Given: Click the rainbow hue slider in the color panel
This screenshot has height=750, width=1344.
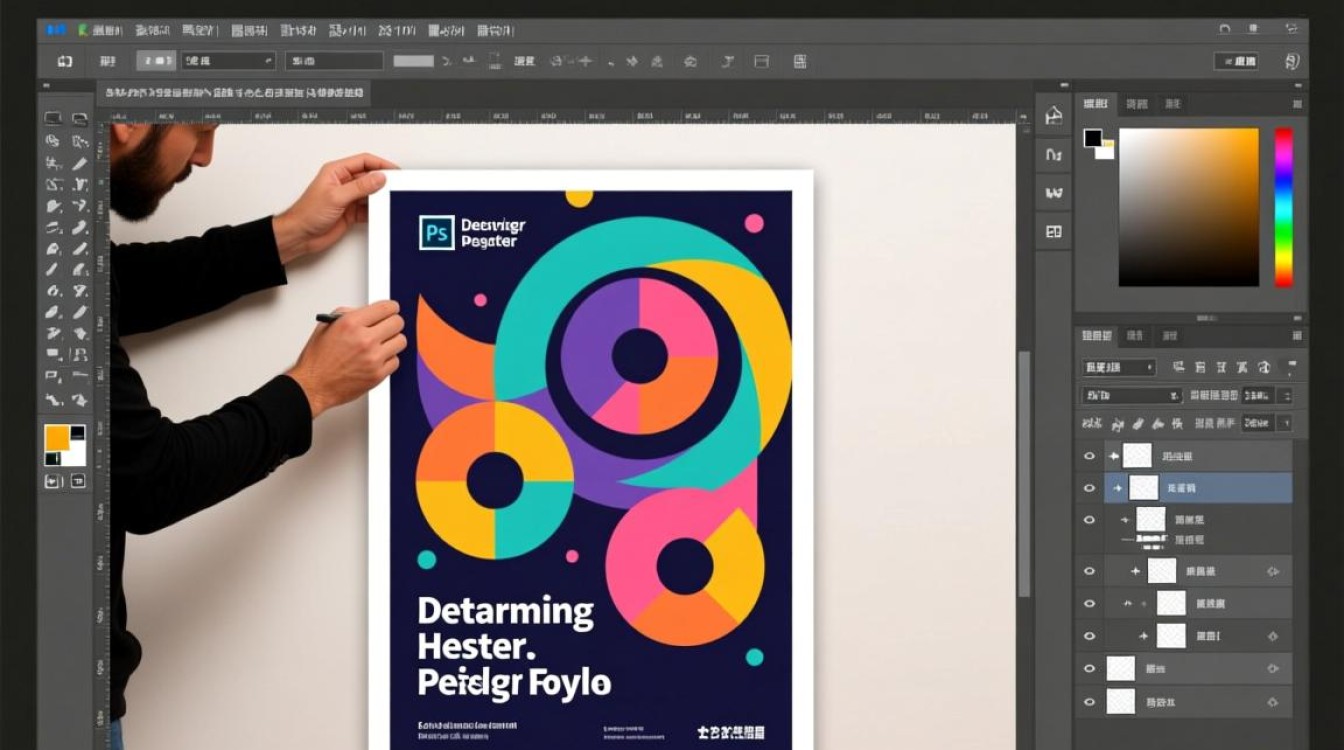Looking at the screenshot, I should [x=1283, y=207].
